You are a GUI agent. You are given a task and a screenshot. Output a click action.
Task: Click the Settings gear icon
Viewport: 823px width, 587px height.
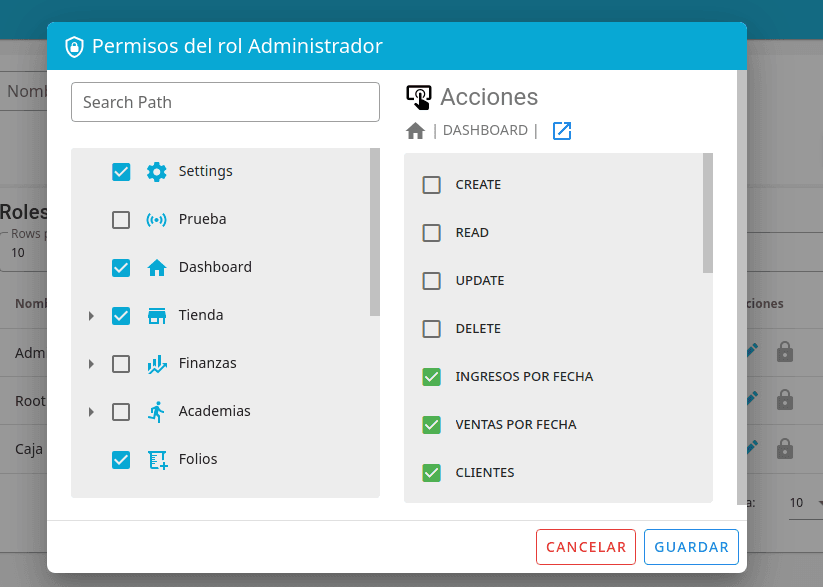point(156,172)
